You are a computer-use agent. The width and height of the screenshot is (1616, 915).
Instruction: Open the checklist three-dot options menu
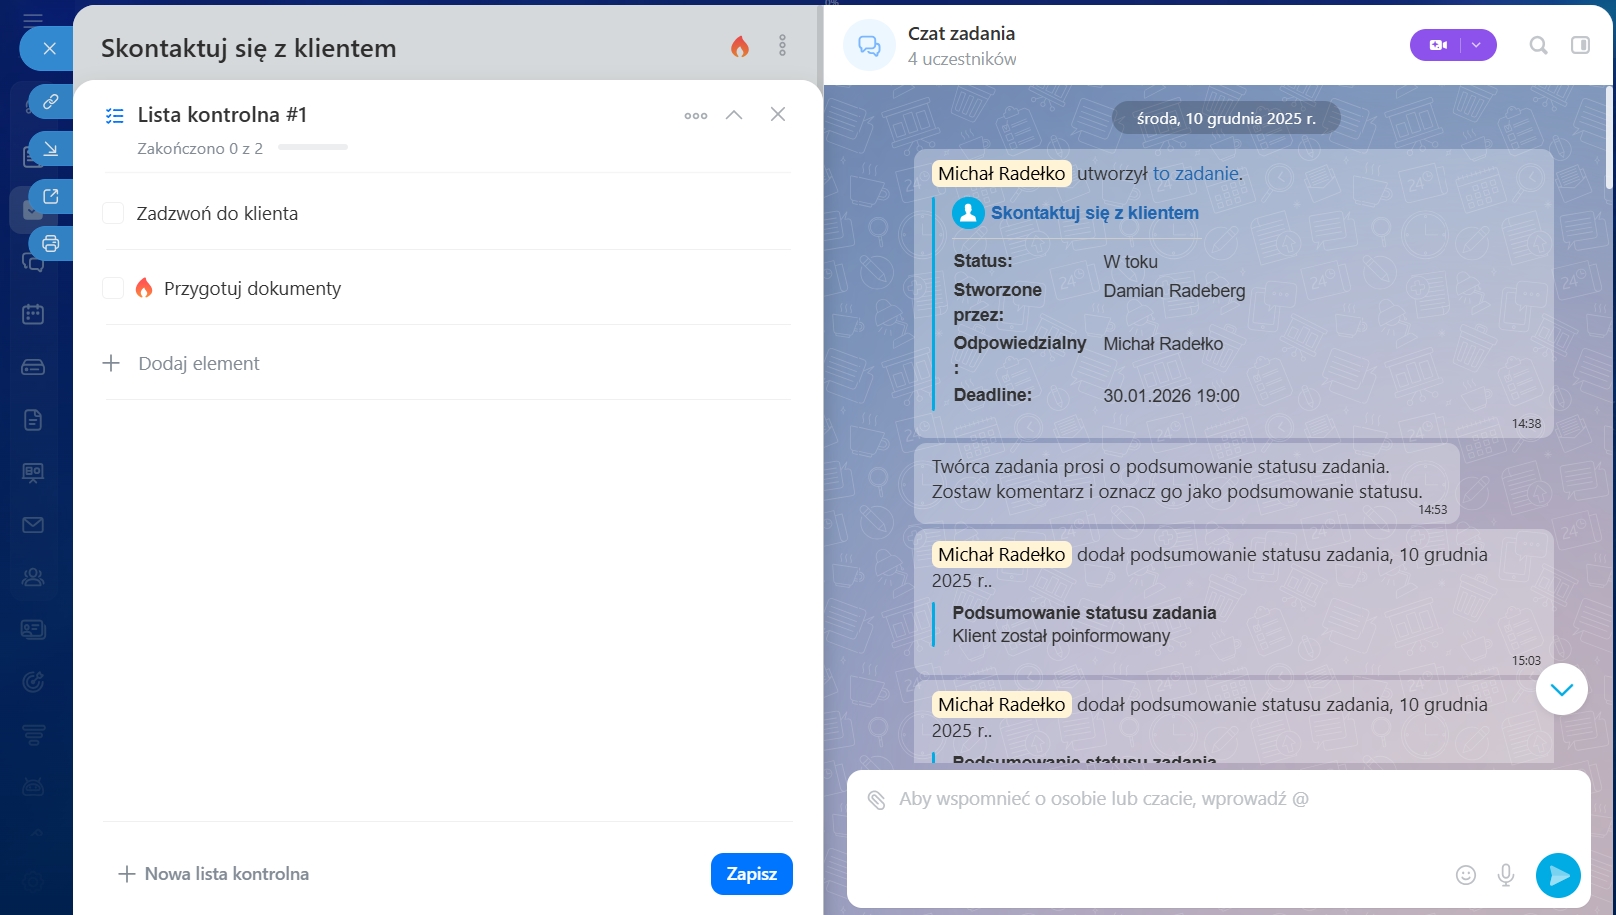696,116
